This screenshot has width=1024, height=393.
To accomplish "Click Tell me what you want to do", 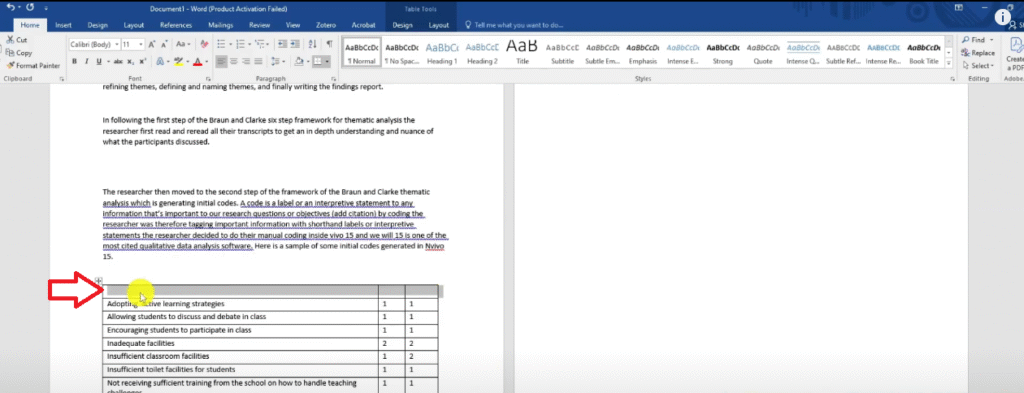I will click(x=515, y=25).
